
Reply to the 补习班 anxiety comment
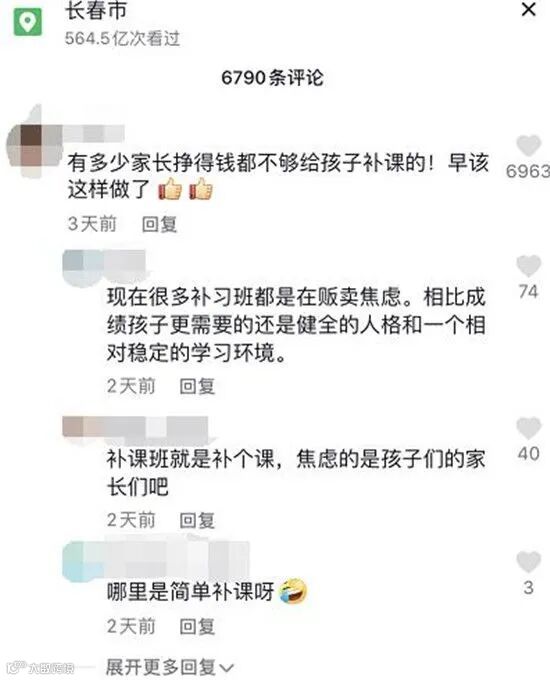[x=197, y=386]
